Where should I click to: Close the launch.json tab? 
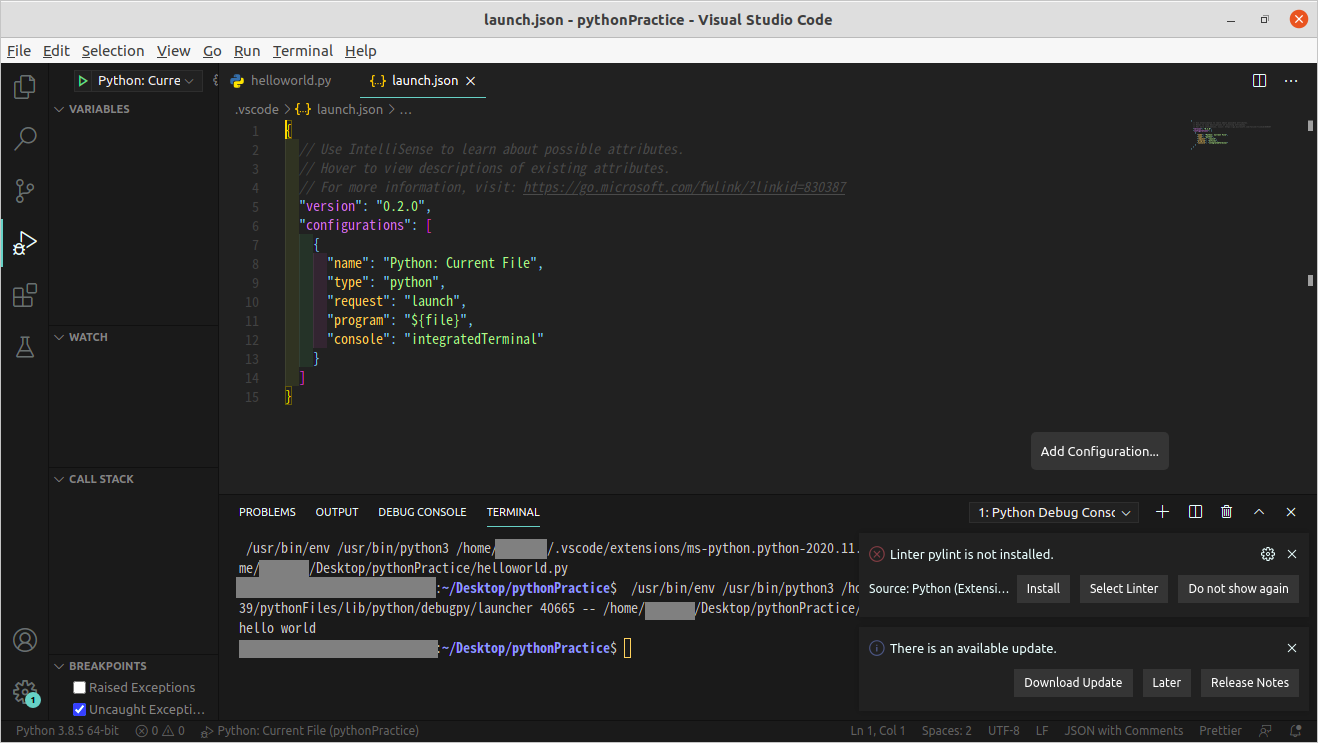pos(471,81)
